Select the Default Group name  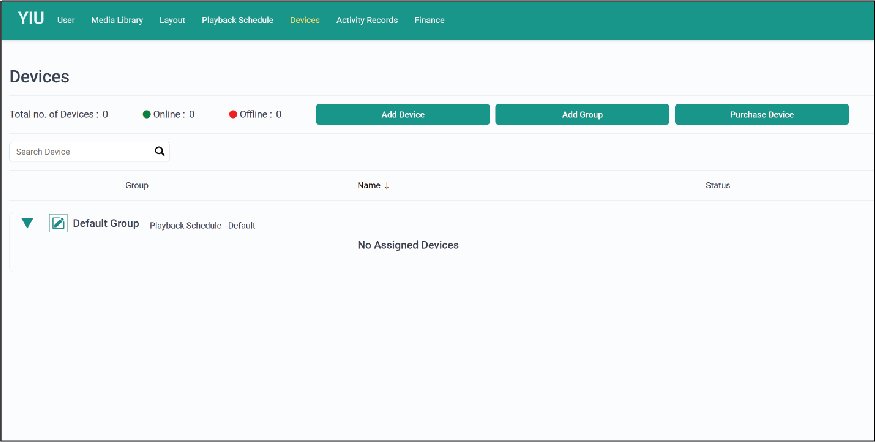(x=106, y=223)
